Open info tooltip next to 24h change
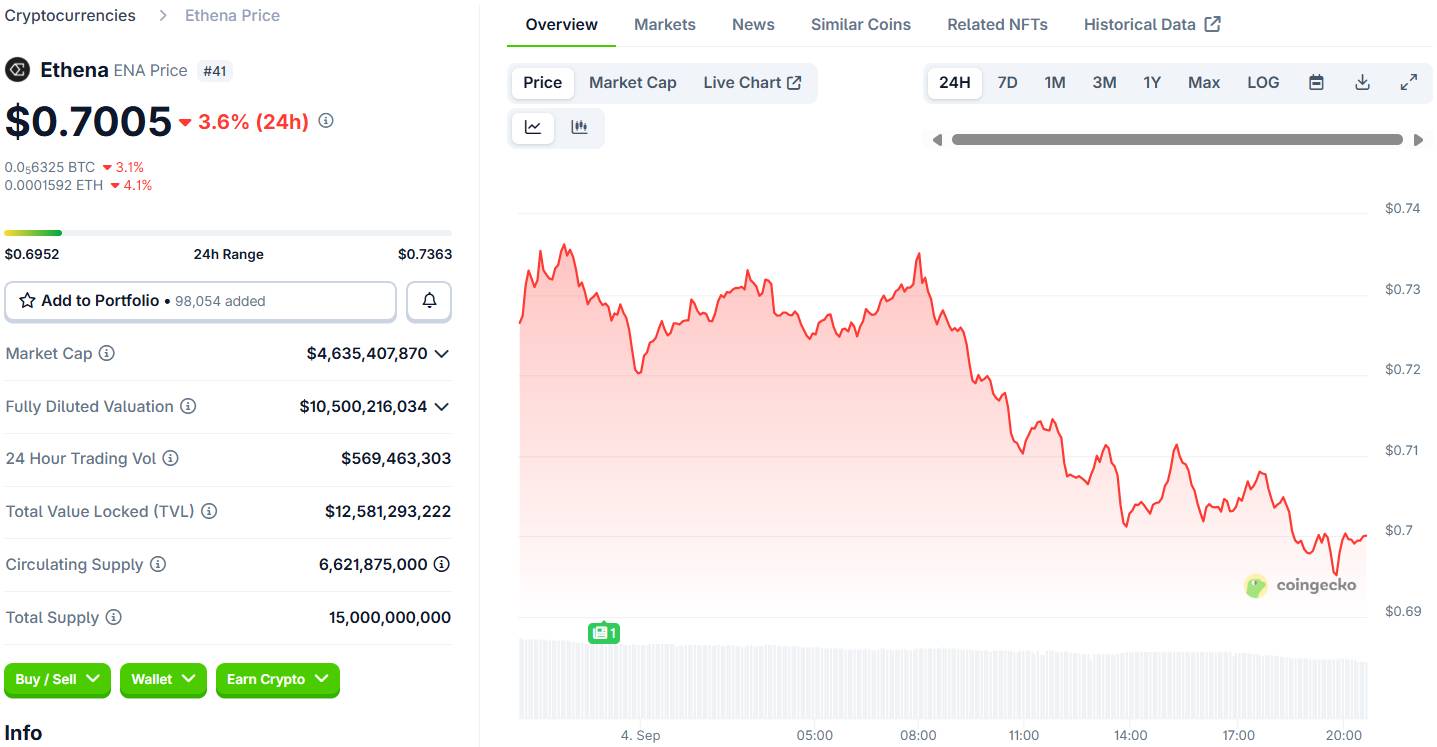 point(326,121)
